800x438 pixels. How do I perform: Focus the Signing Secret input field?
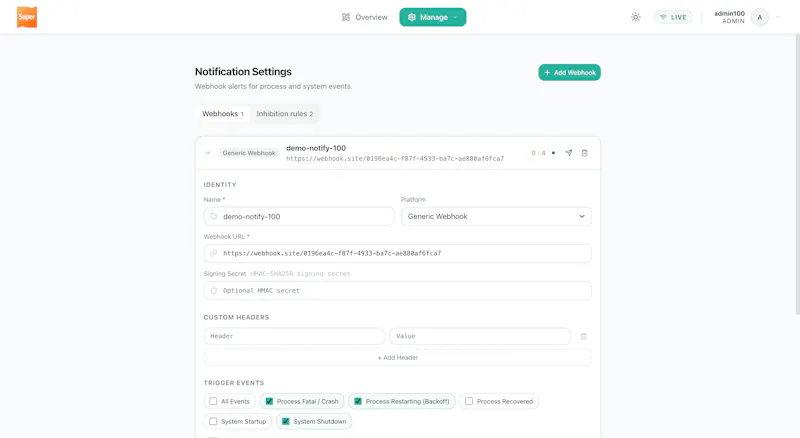(397, 290)
